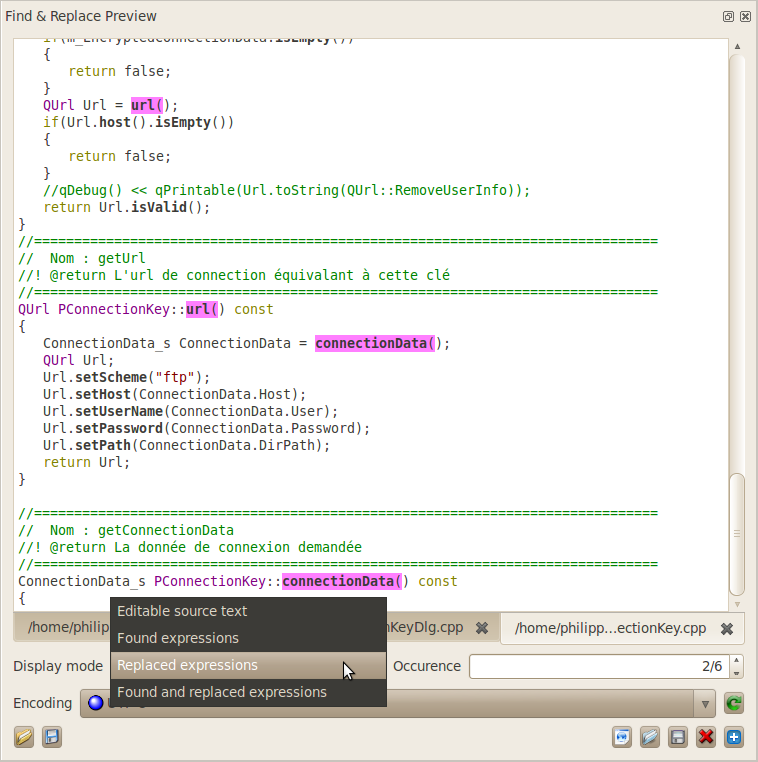Switch to the ectionKey.cpp file tab

pyautogui.click(x=610, y=628)
